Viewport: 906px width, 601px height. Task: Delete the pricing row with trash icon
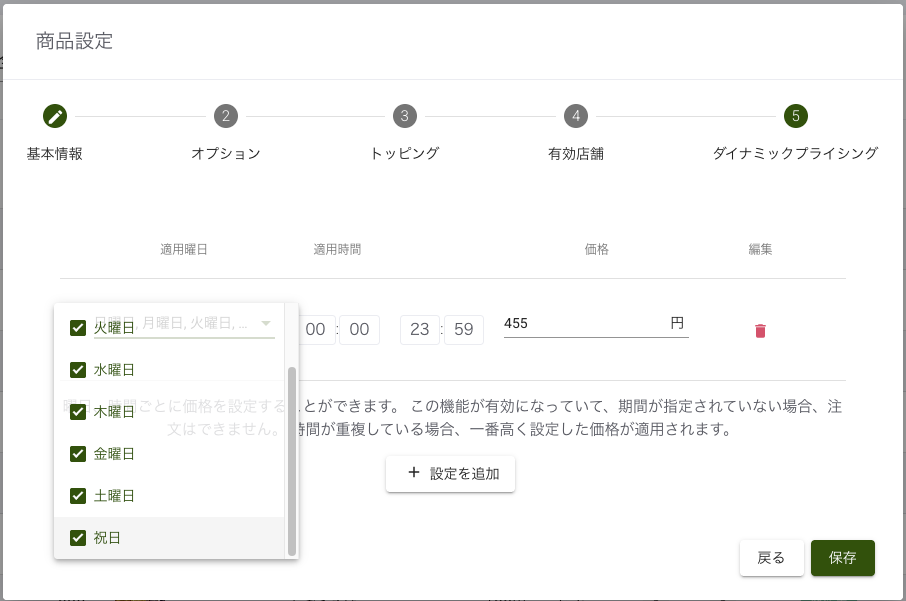click(x=760, y=331)
